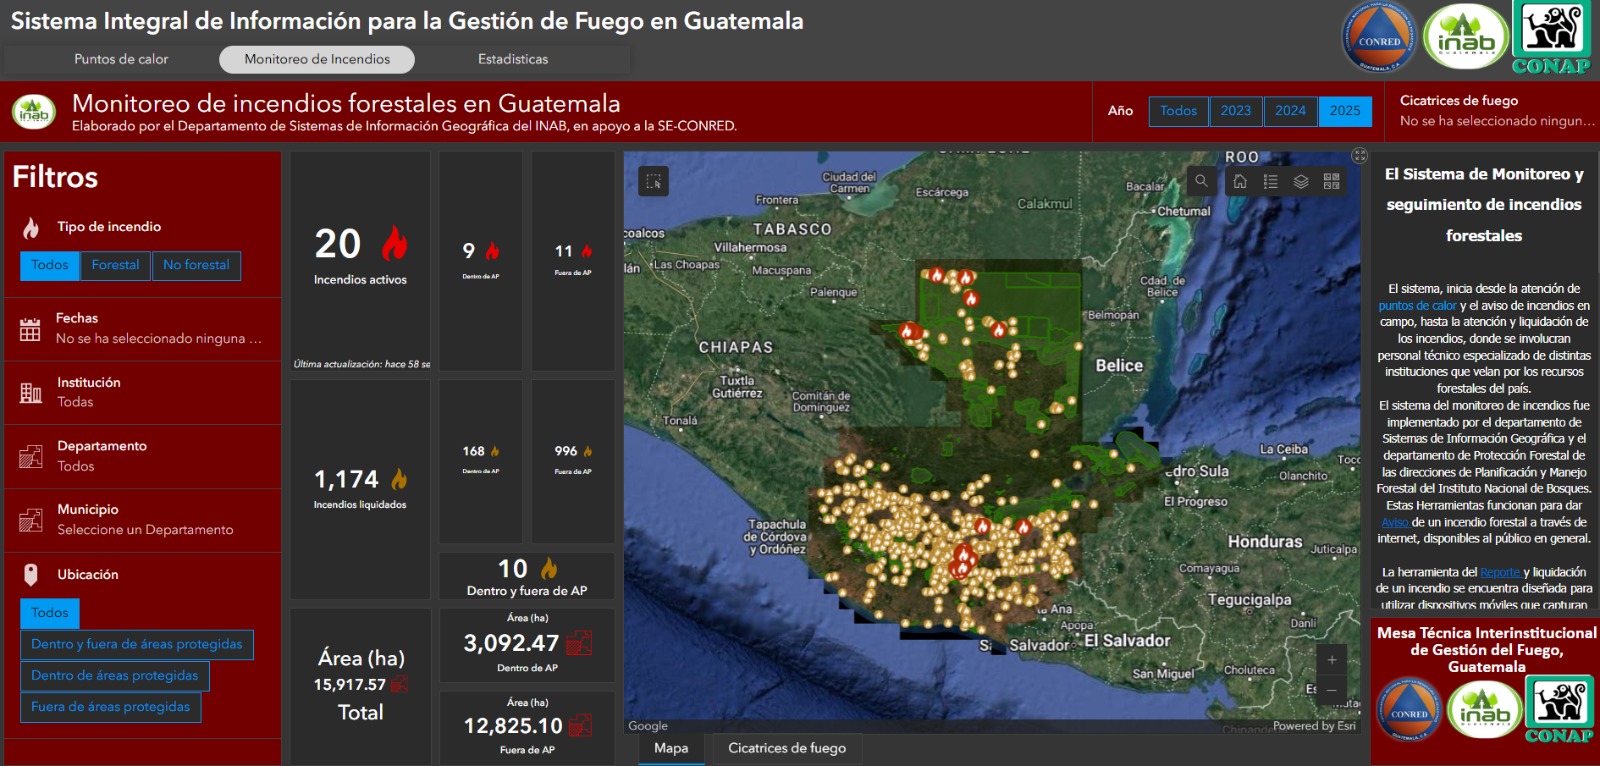Expand the Departamento filter selector
Viewport: 1600px width, 766px height.
pos(142,456)
